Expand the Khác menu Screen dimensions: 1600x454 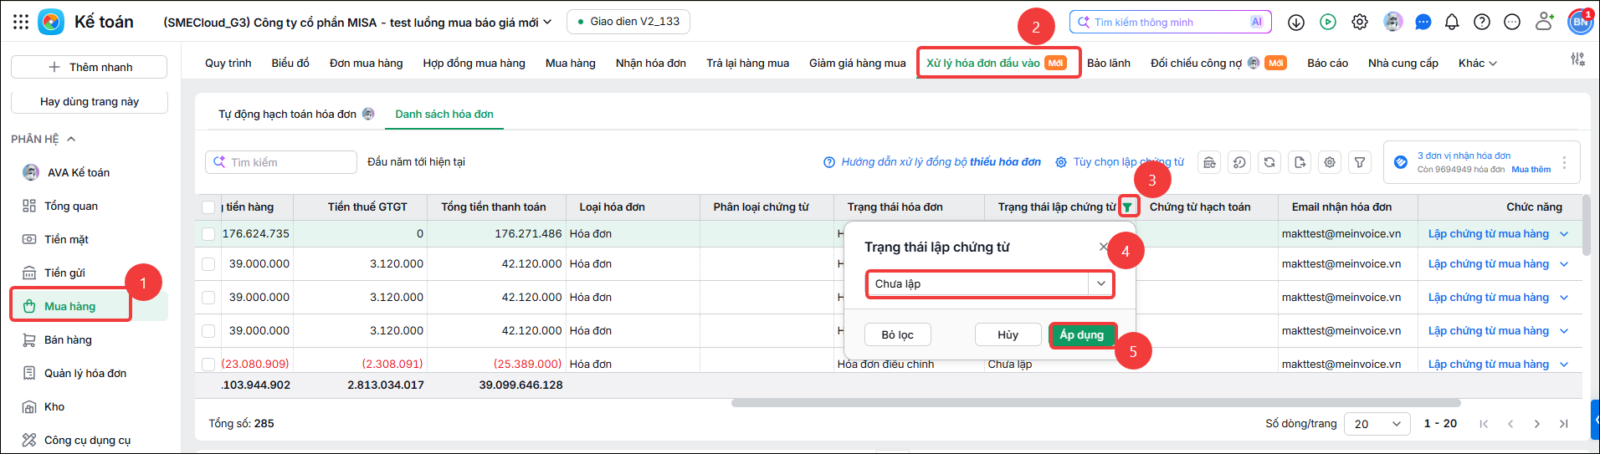click(1477, 63)
